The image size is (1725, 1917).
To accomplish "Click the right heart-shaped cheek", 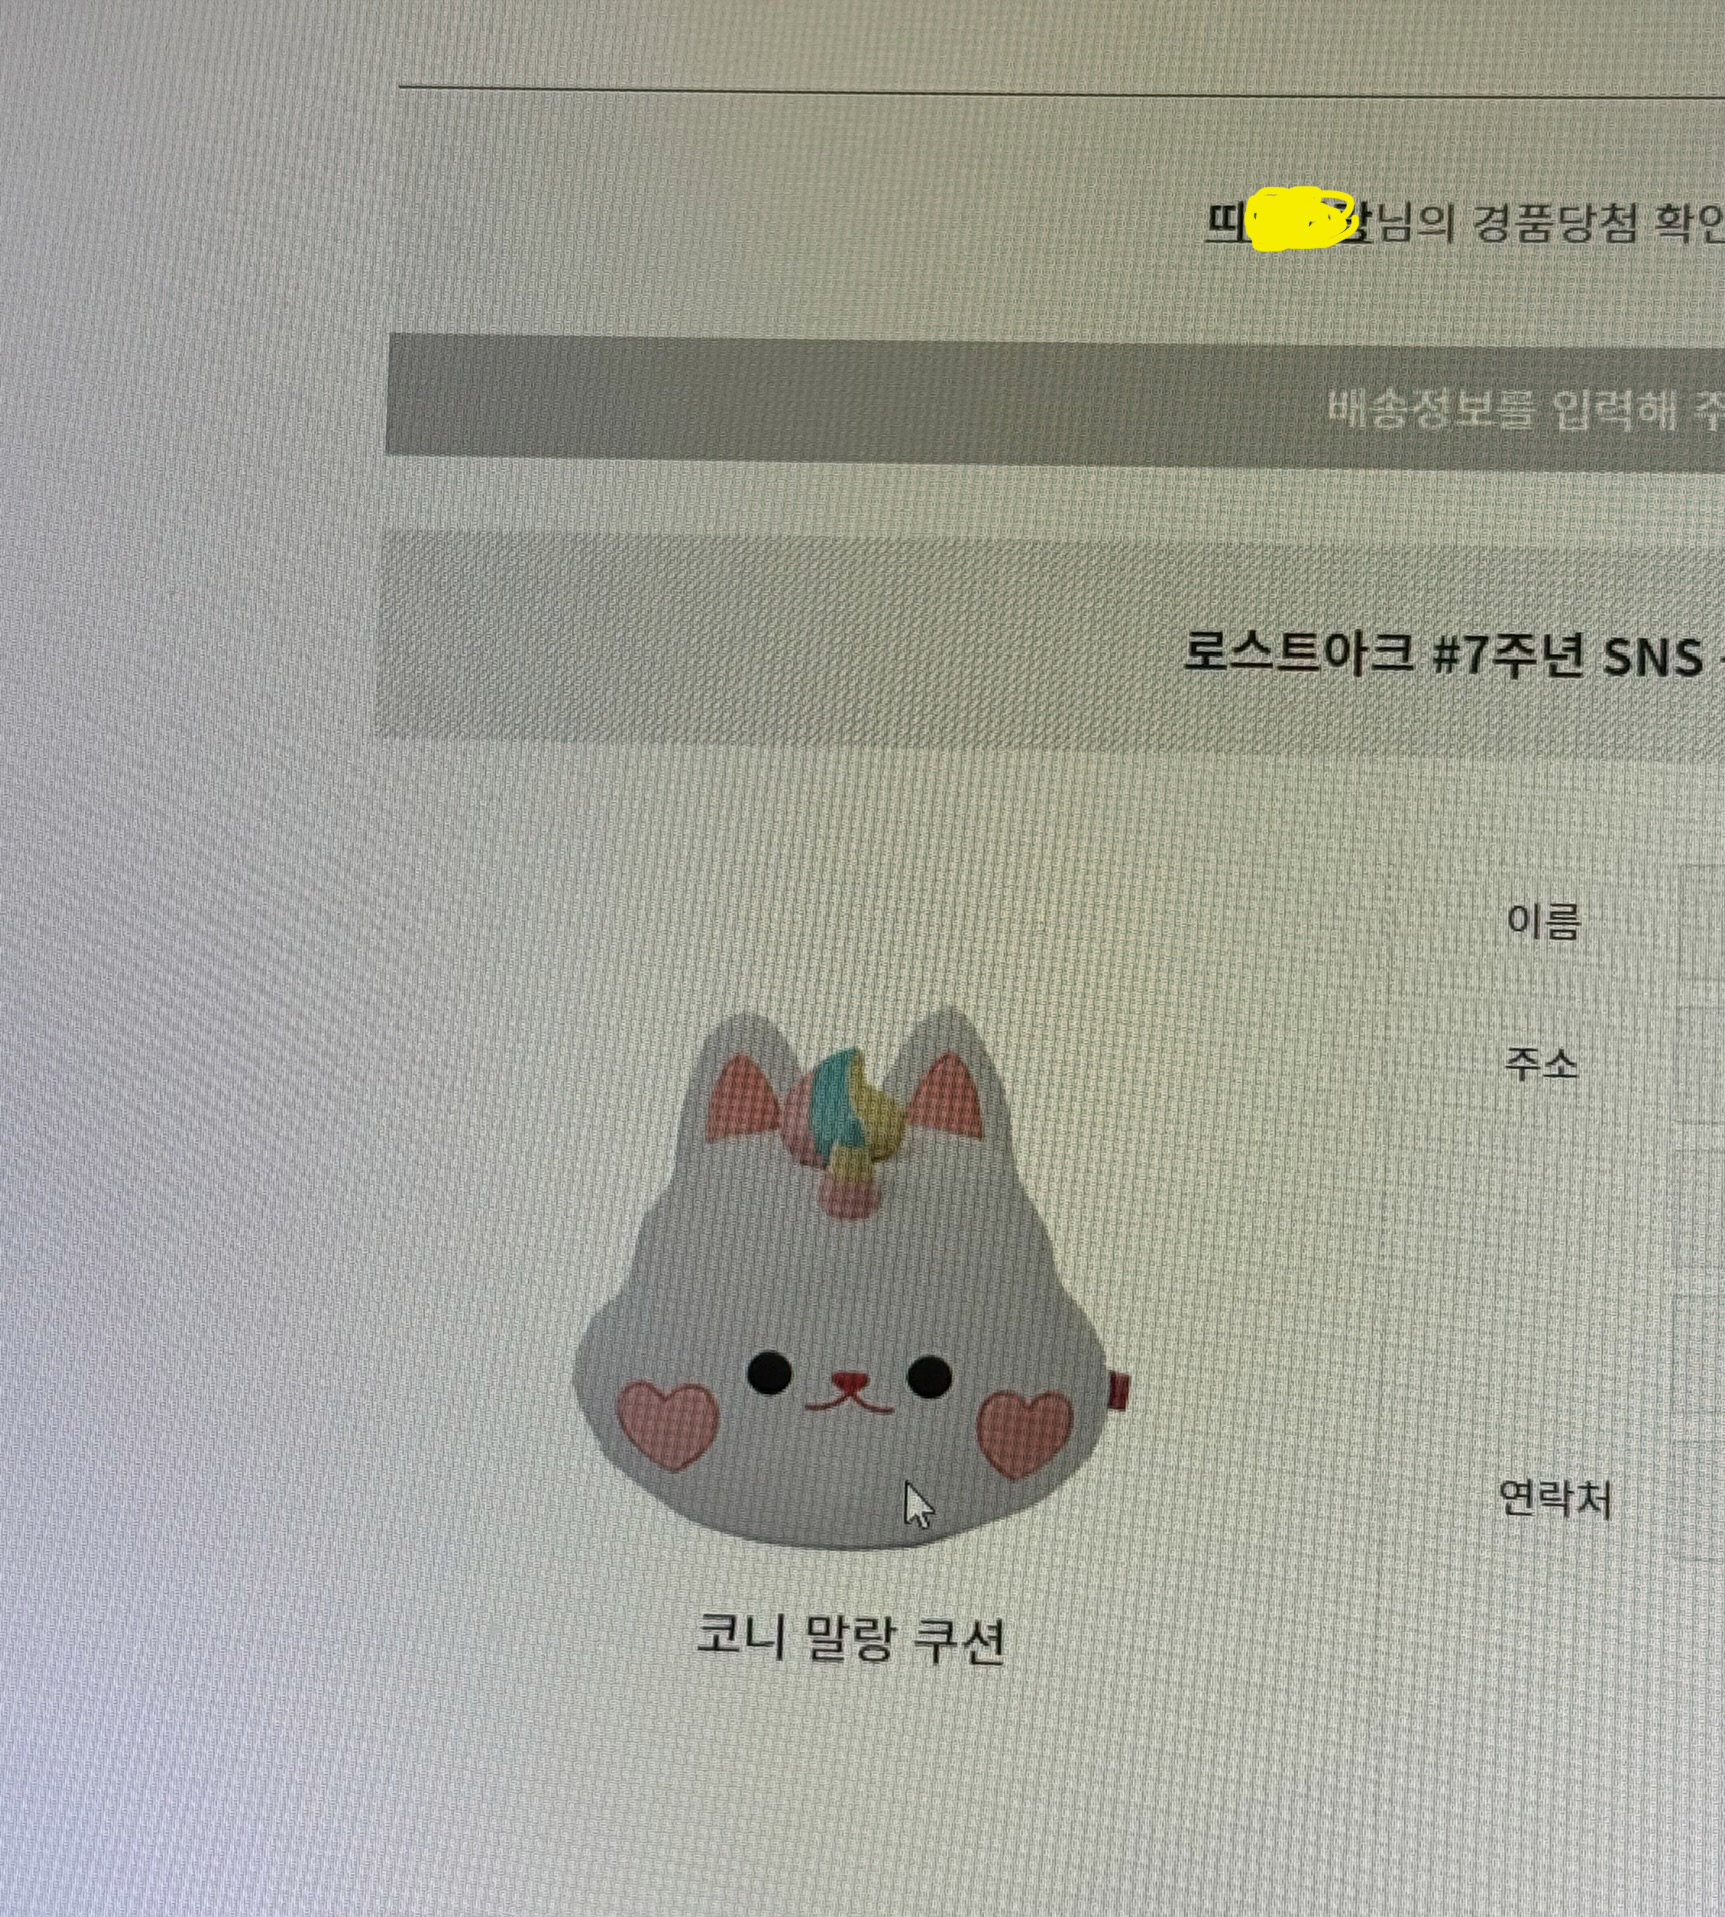I will 1025,1432.
